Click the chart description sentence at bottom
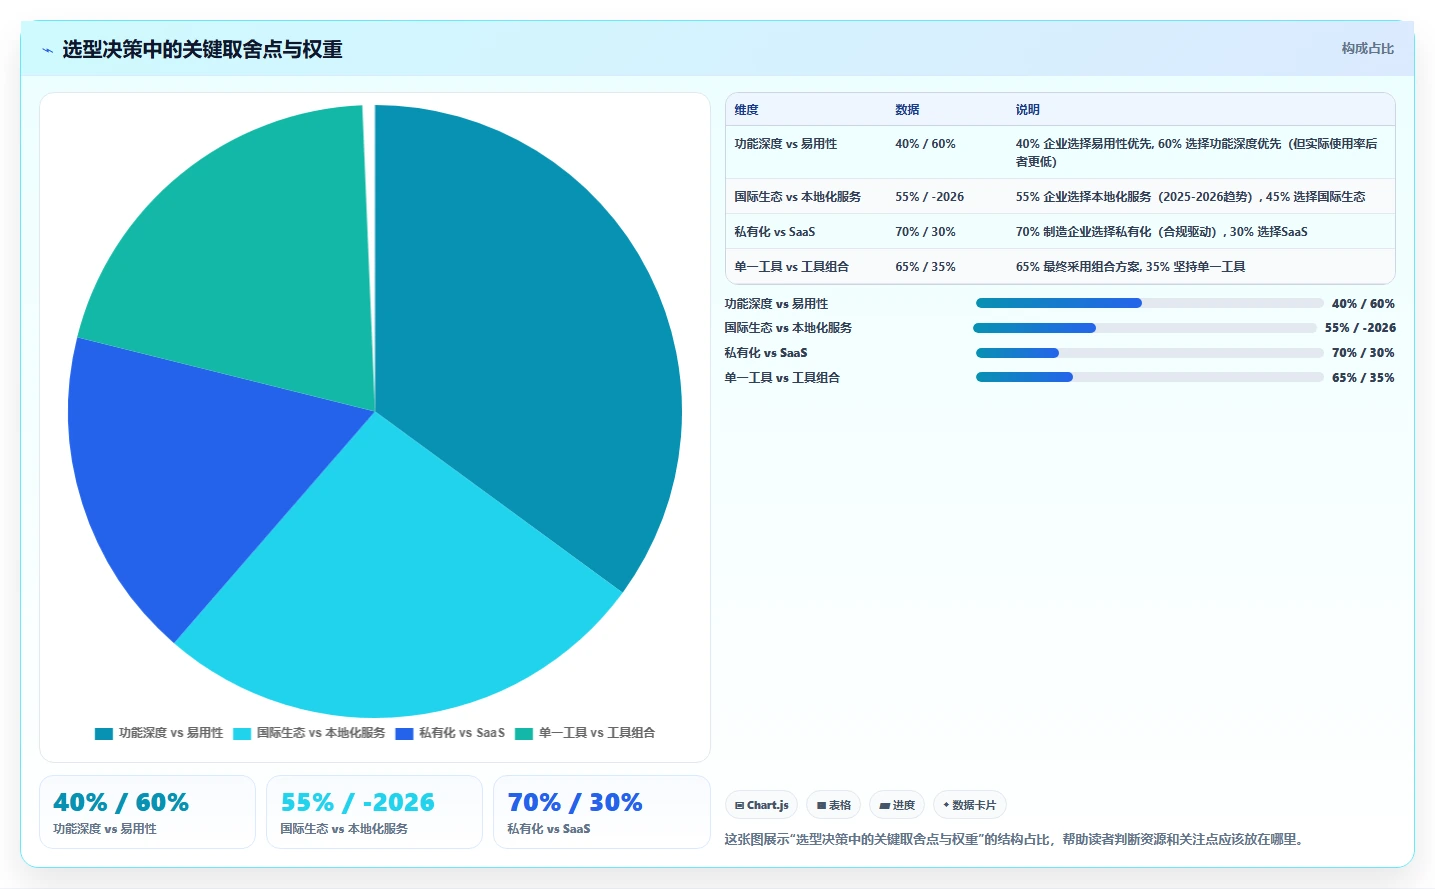This screenshot has width=1435, height=889. point(1016,839)
